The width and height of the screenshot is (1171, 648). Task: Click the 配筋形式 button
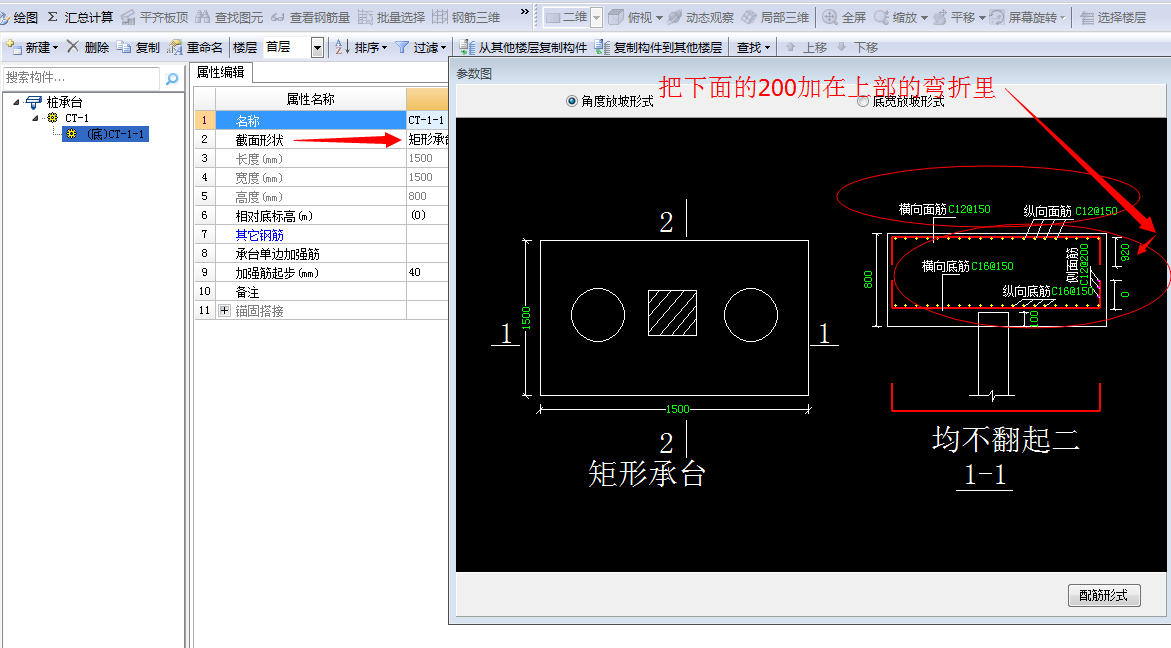1104,595
